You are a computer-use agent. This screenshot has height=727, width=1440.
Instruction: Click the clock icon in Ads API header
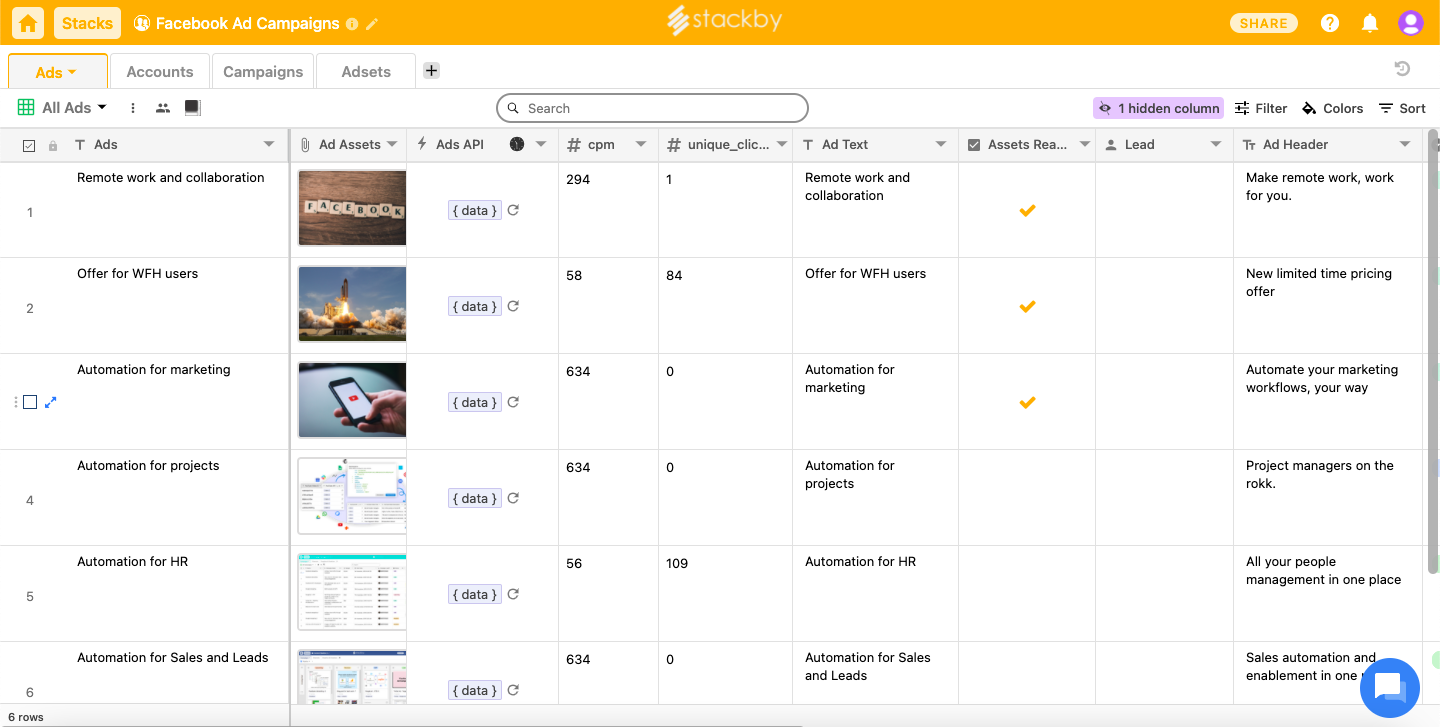pyautogui.click(x=517, y=144)
